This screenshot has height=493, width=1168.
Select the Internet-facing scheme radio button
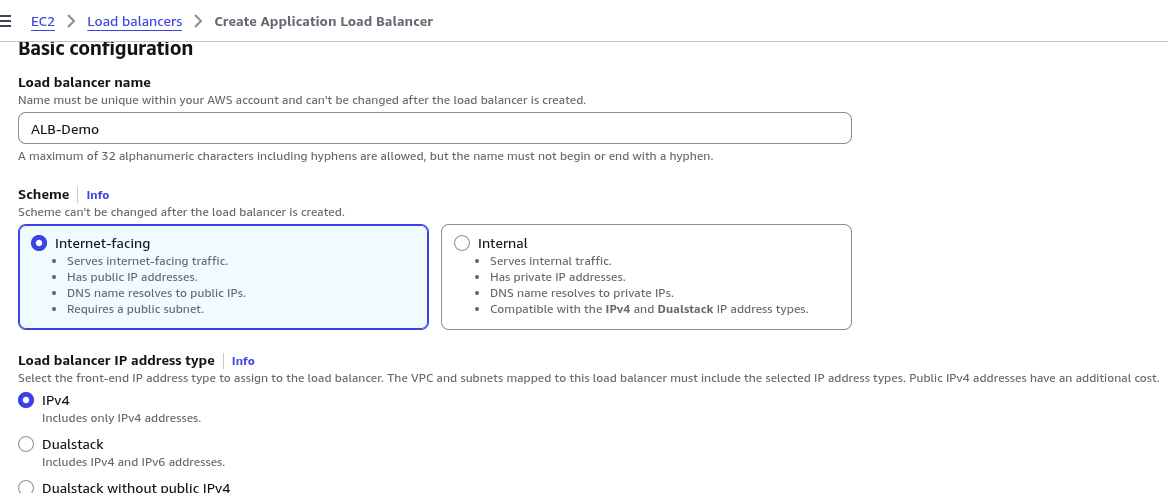(39, 244)
